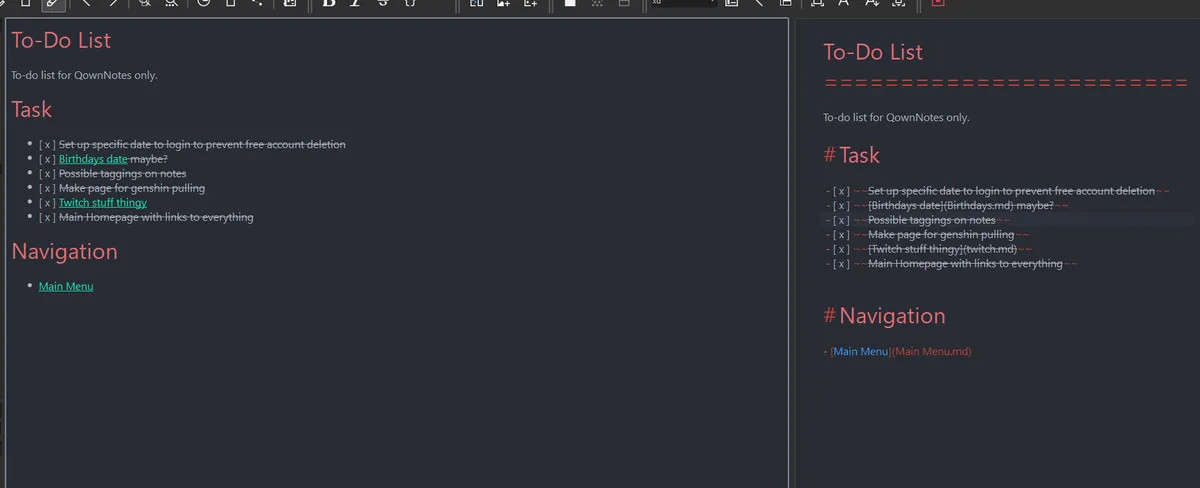This screenshot has width=1200, height=488.
Task: Click 'Possible taggings on notes' in preview
Action: tap(122, 173)
